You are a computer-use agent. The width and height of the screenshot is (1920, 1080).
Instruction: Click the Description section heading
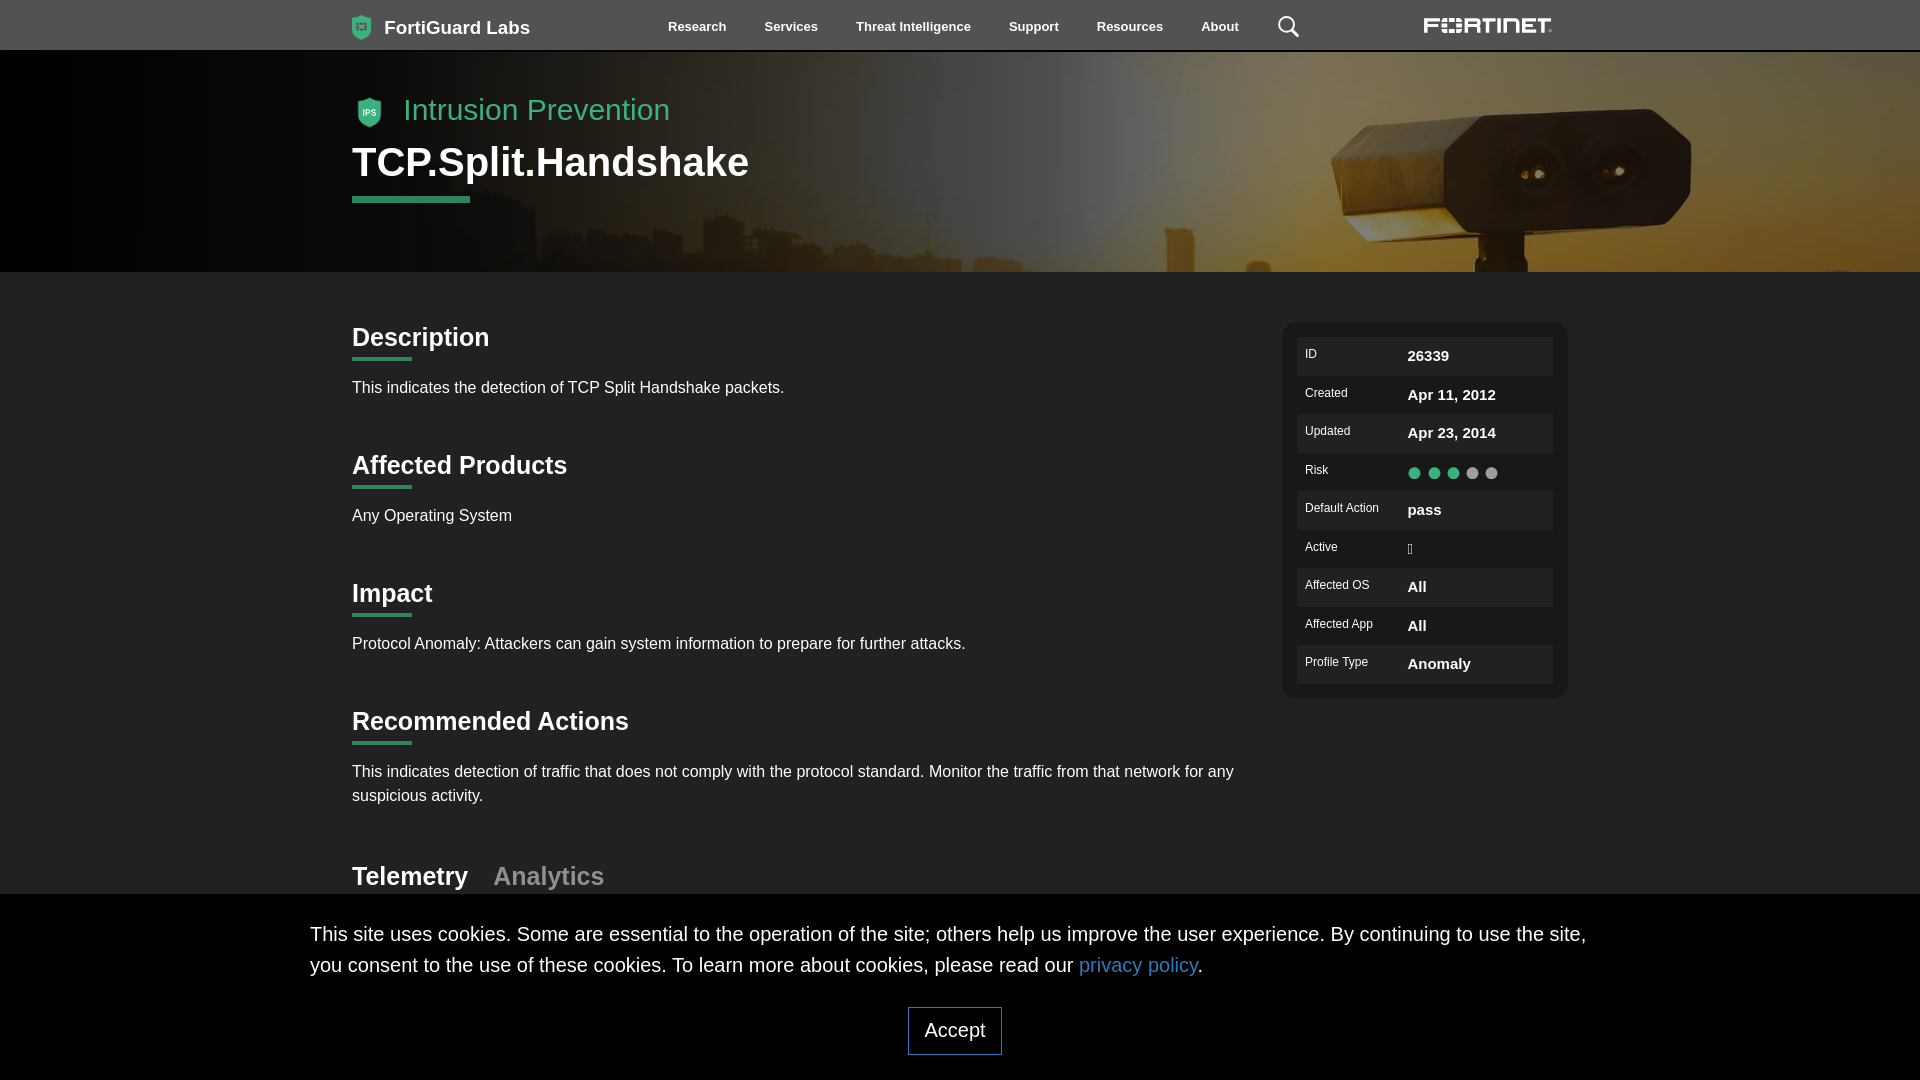pos(420,337)
